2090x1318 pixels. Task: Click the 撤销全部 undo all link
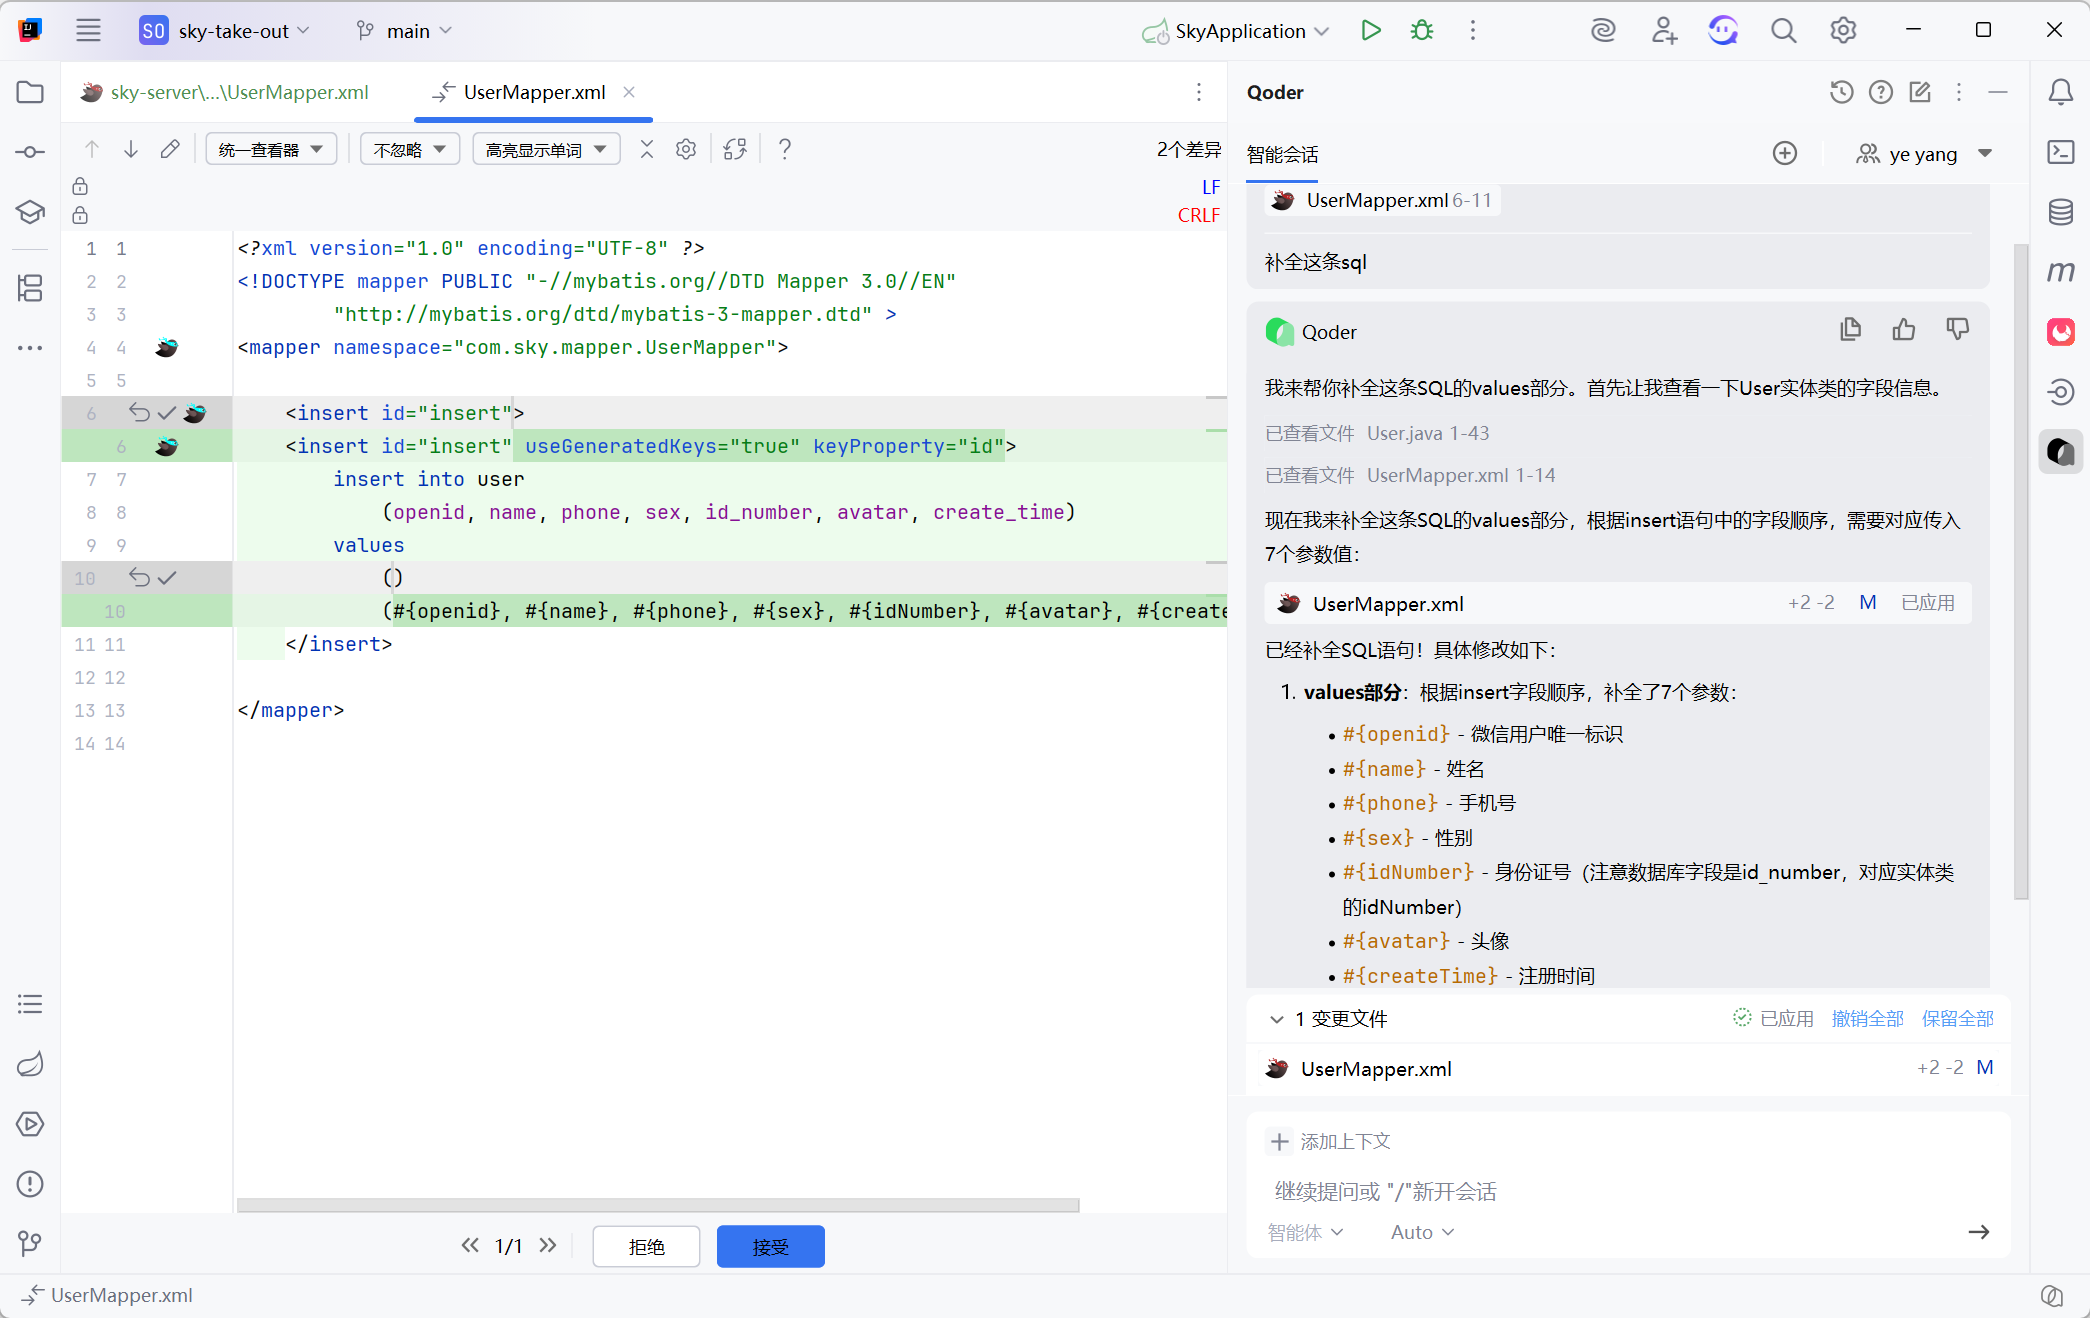tap(1867, 1019)
